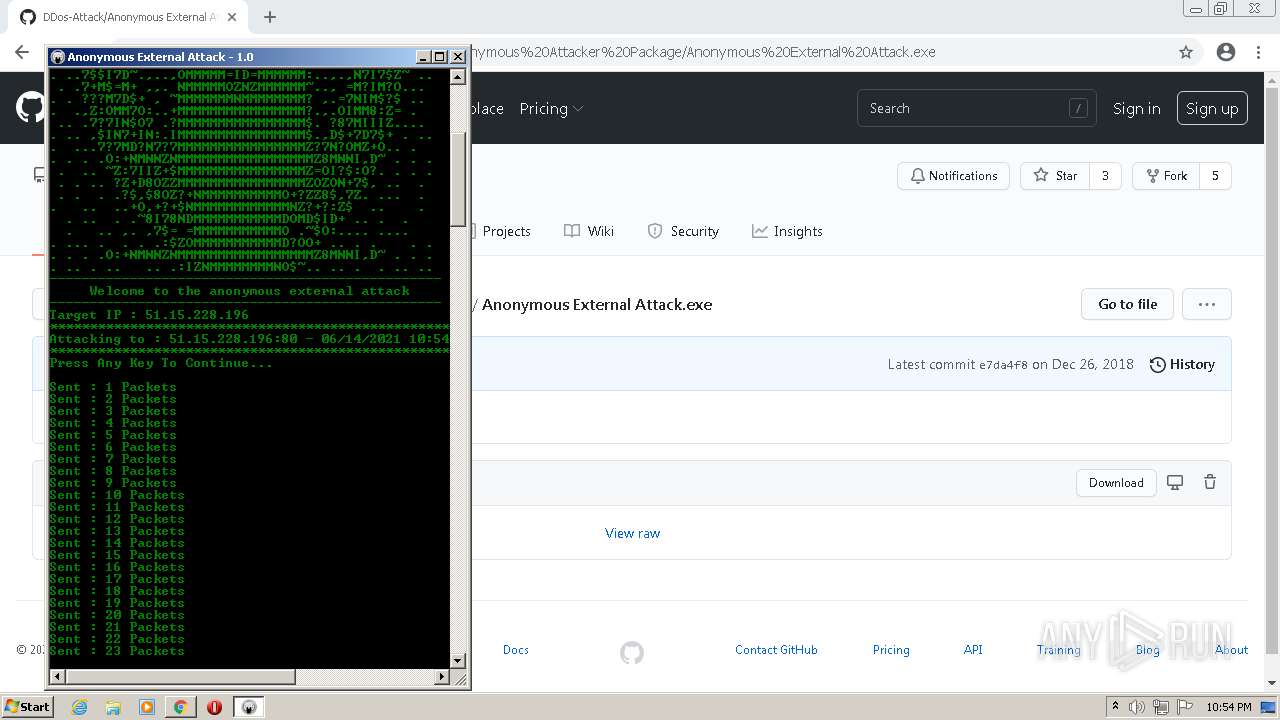
Task: Star the repository
Action: point(1055,176)
